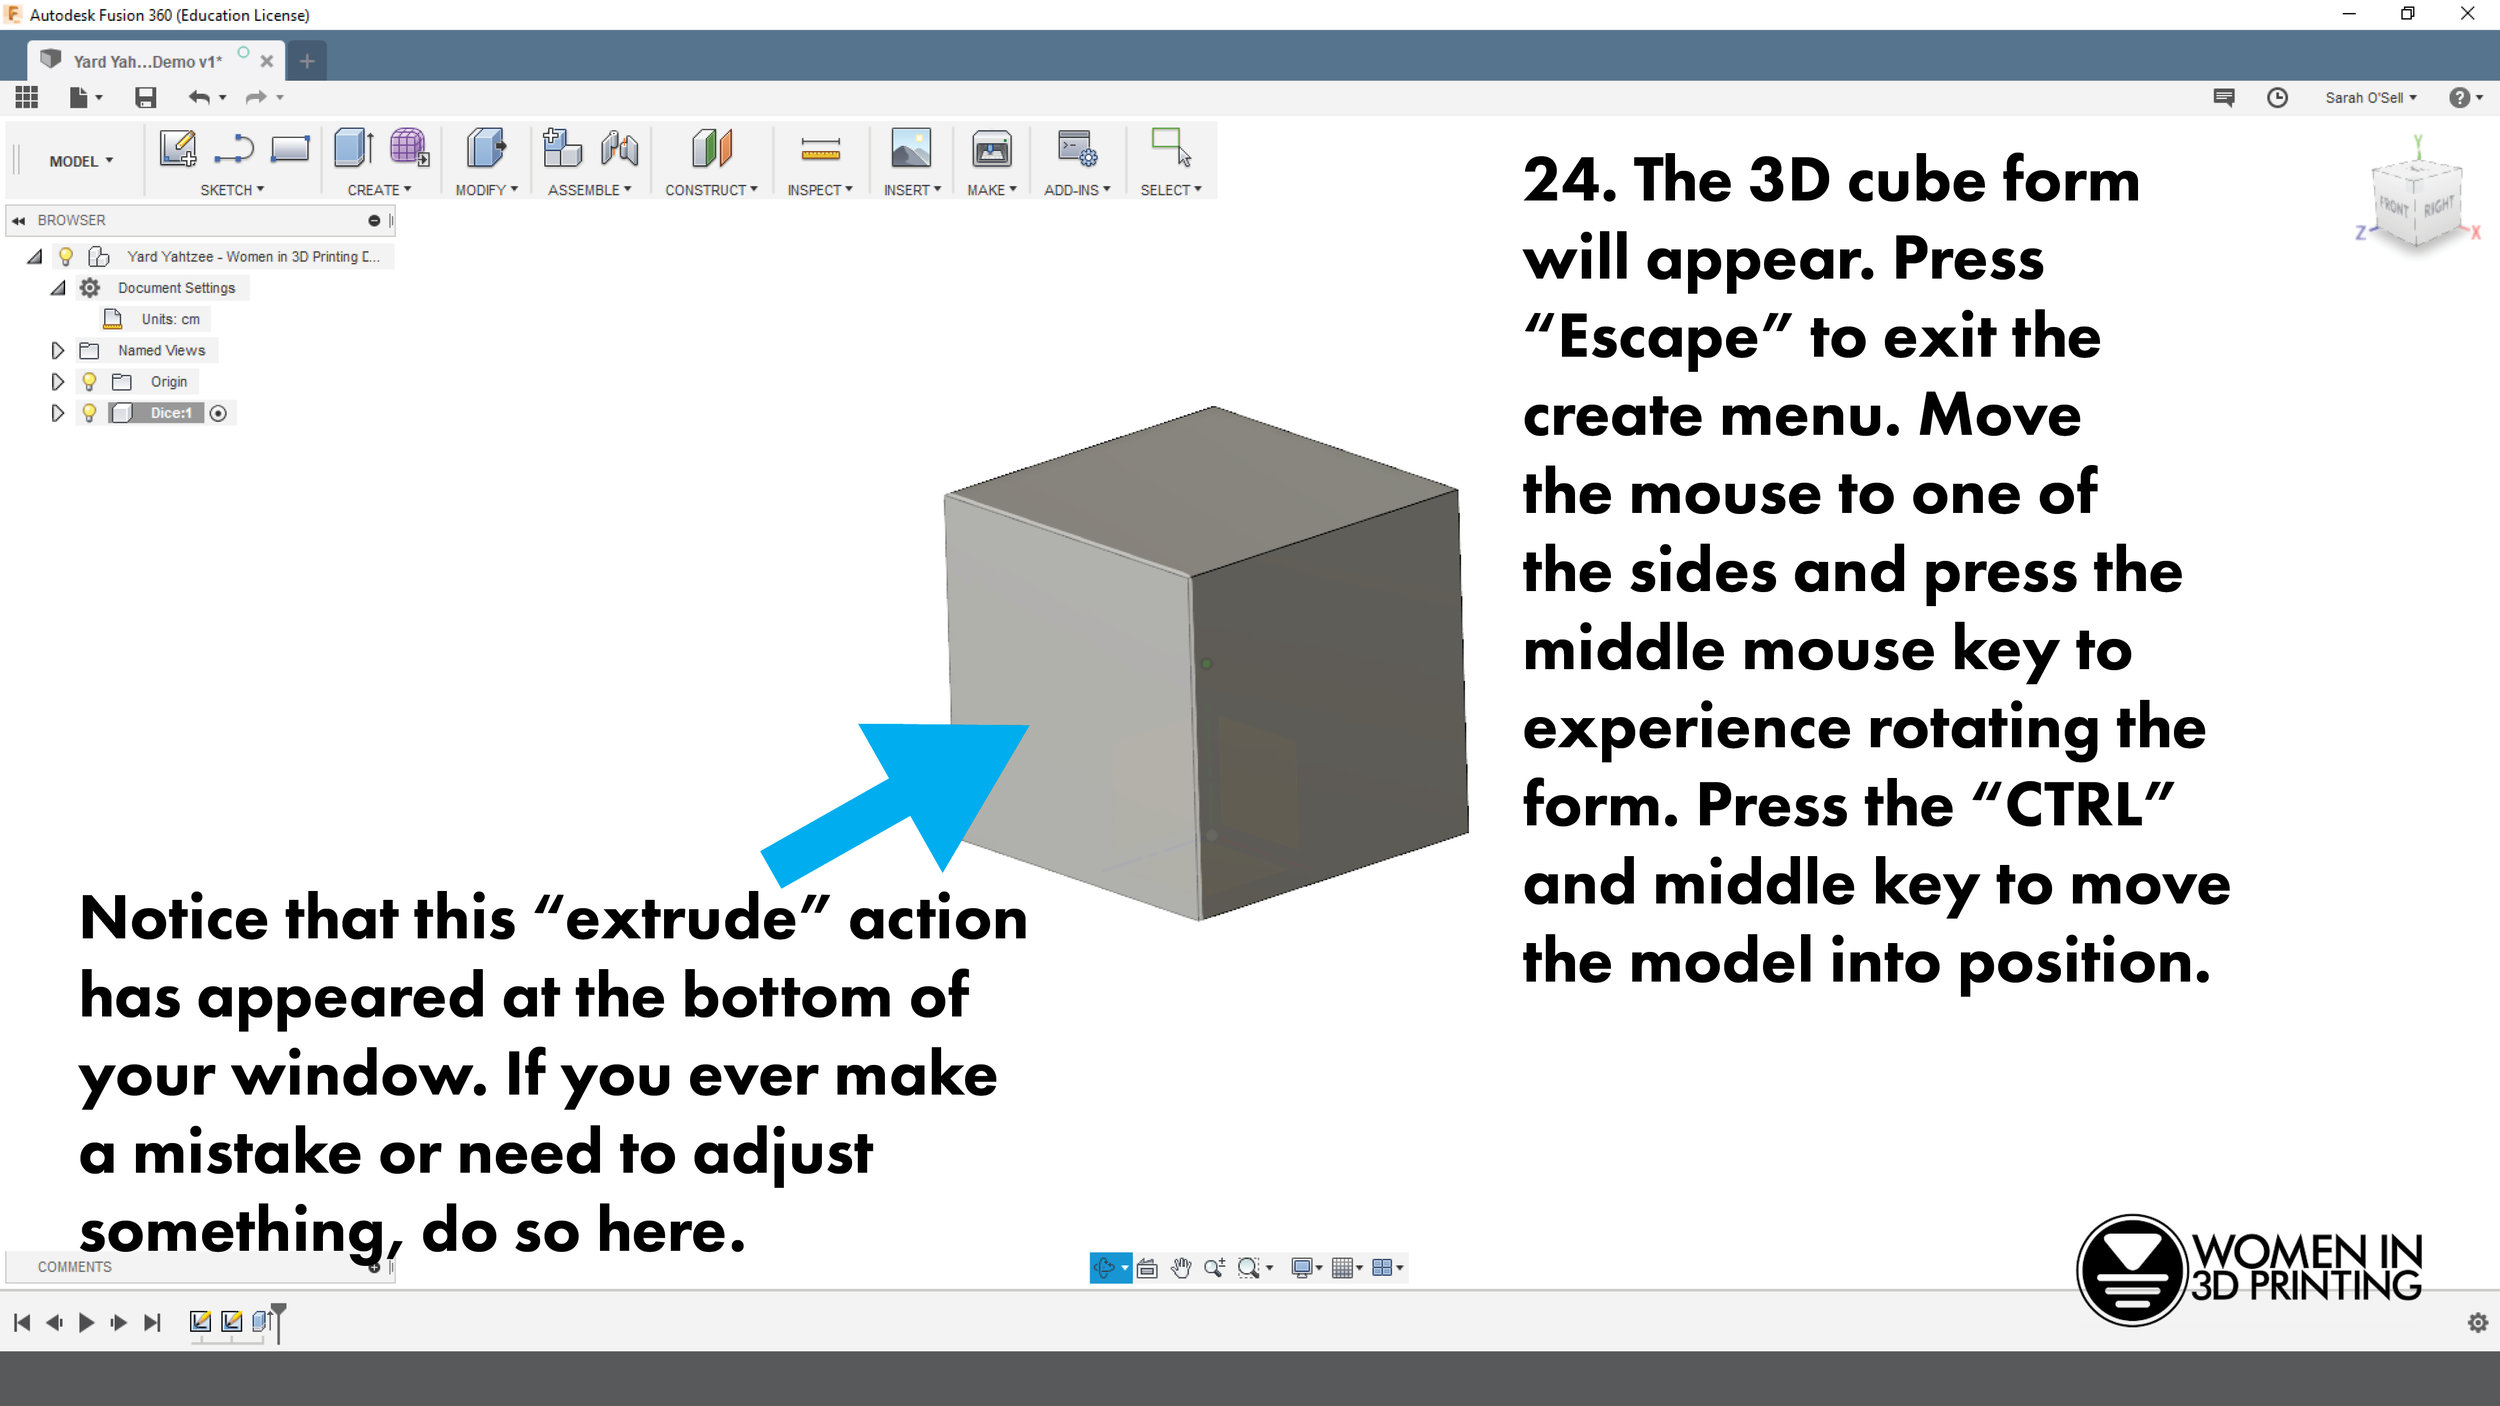The width and height of the screenshot is (2500, 1406).
Task: Open the MODIFY menu
Action: (486, 190)
